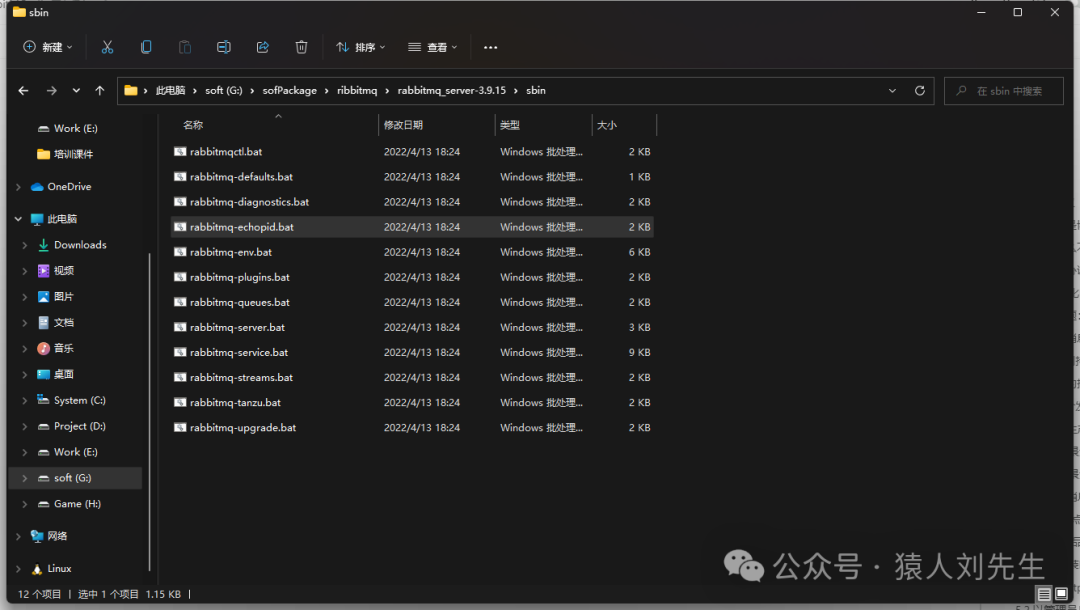Click the navigation pane scrollbar
Screen dimensions: 1080x610
149,412
